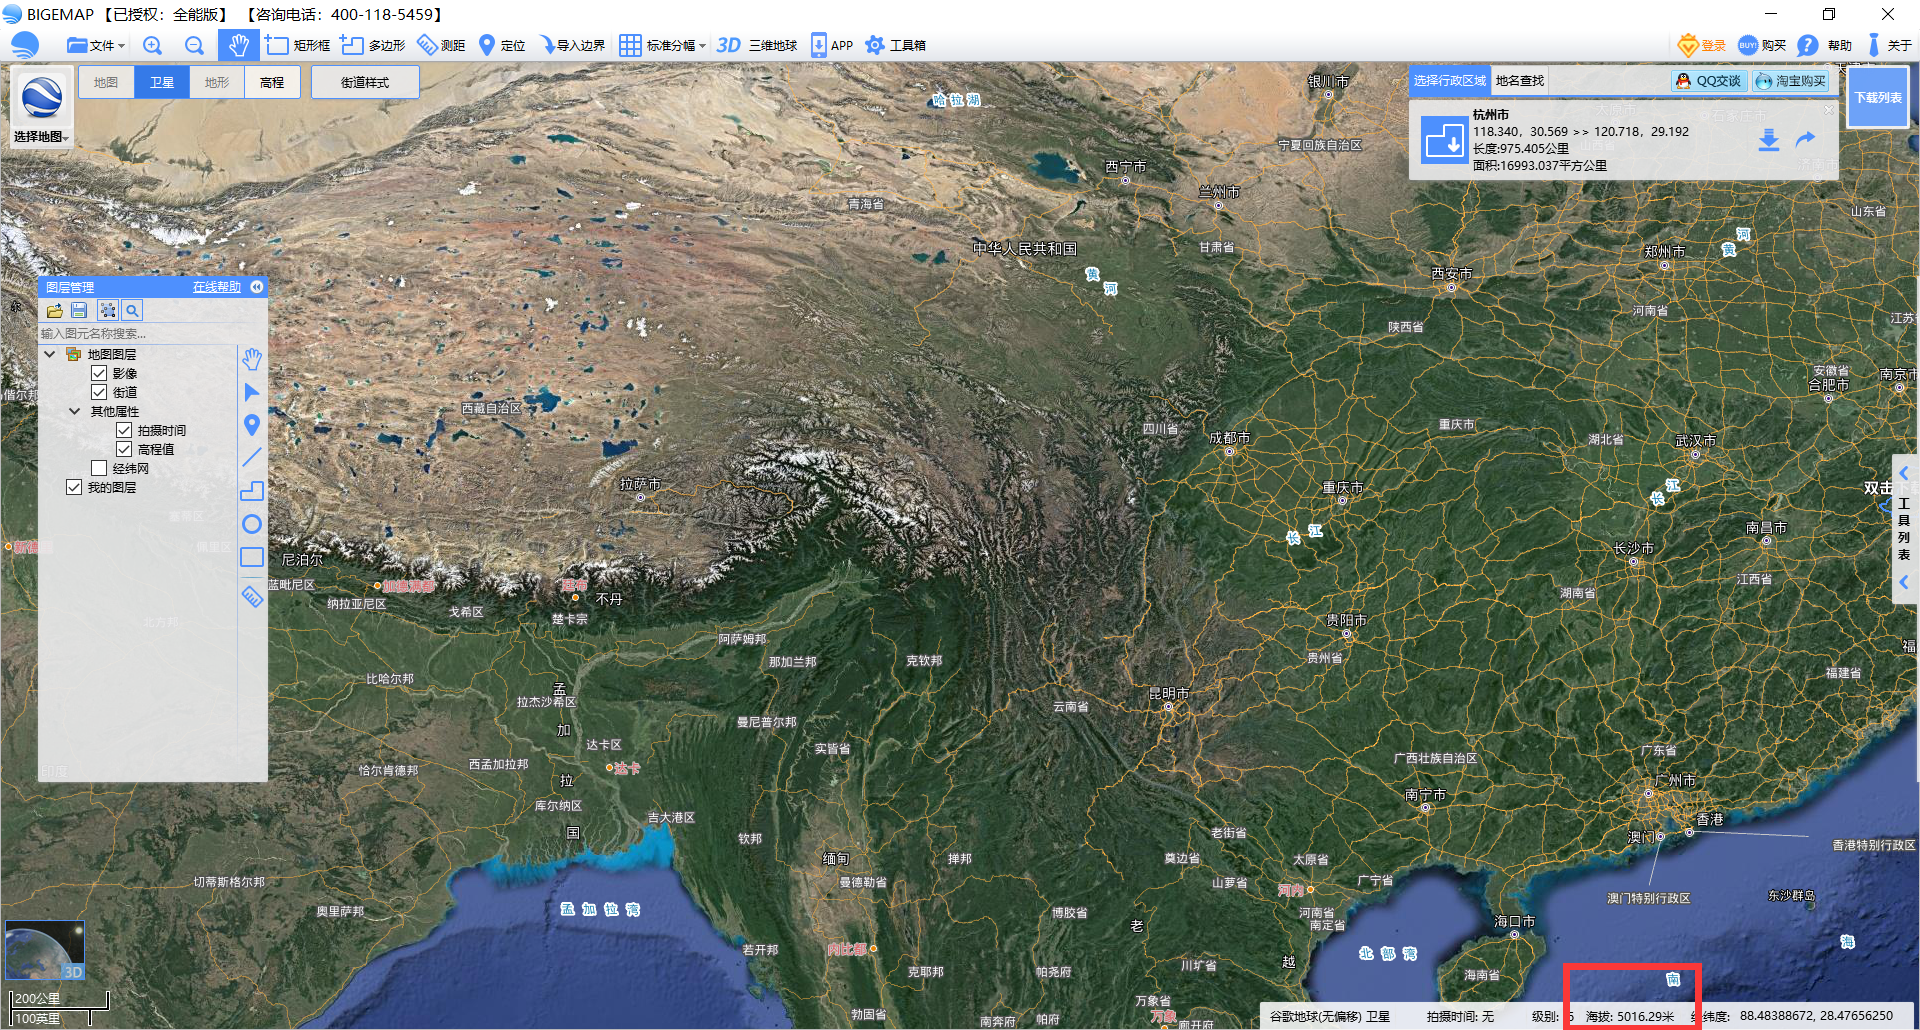Uncheck the 我的图层 my layers checkbox
1920x1030 pixels.
74,487
